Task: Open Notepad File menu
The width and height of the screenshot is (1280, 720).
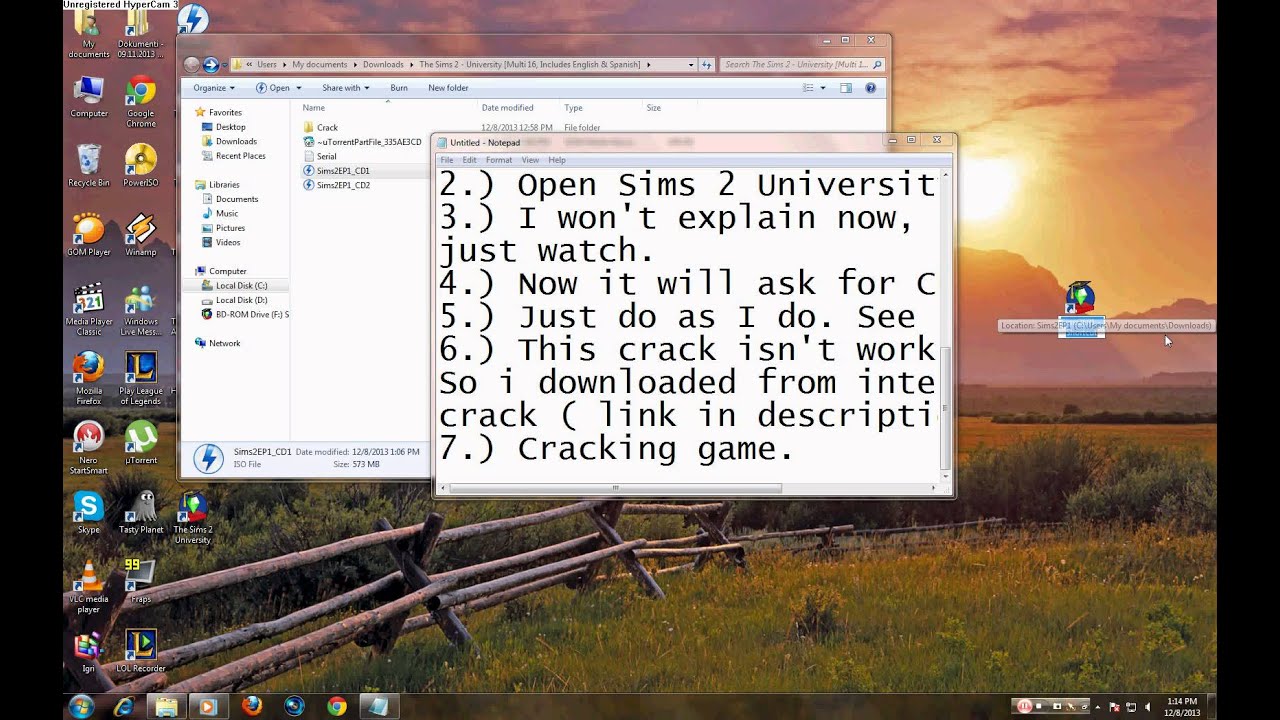Action: click(x=447, y=160)
